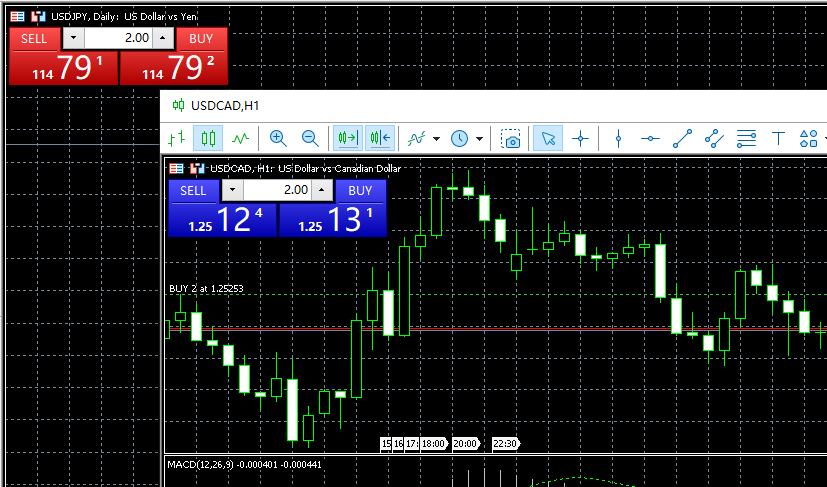Switch to line chart display
This screenshot has height=487, width=827.
coord(240,139)
